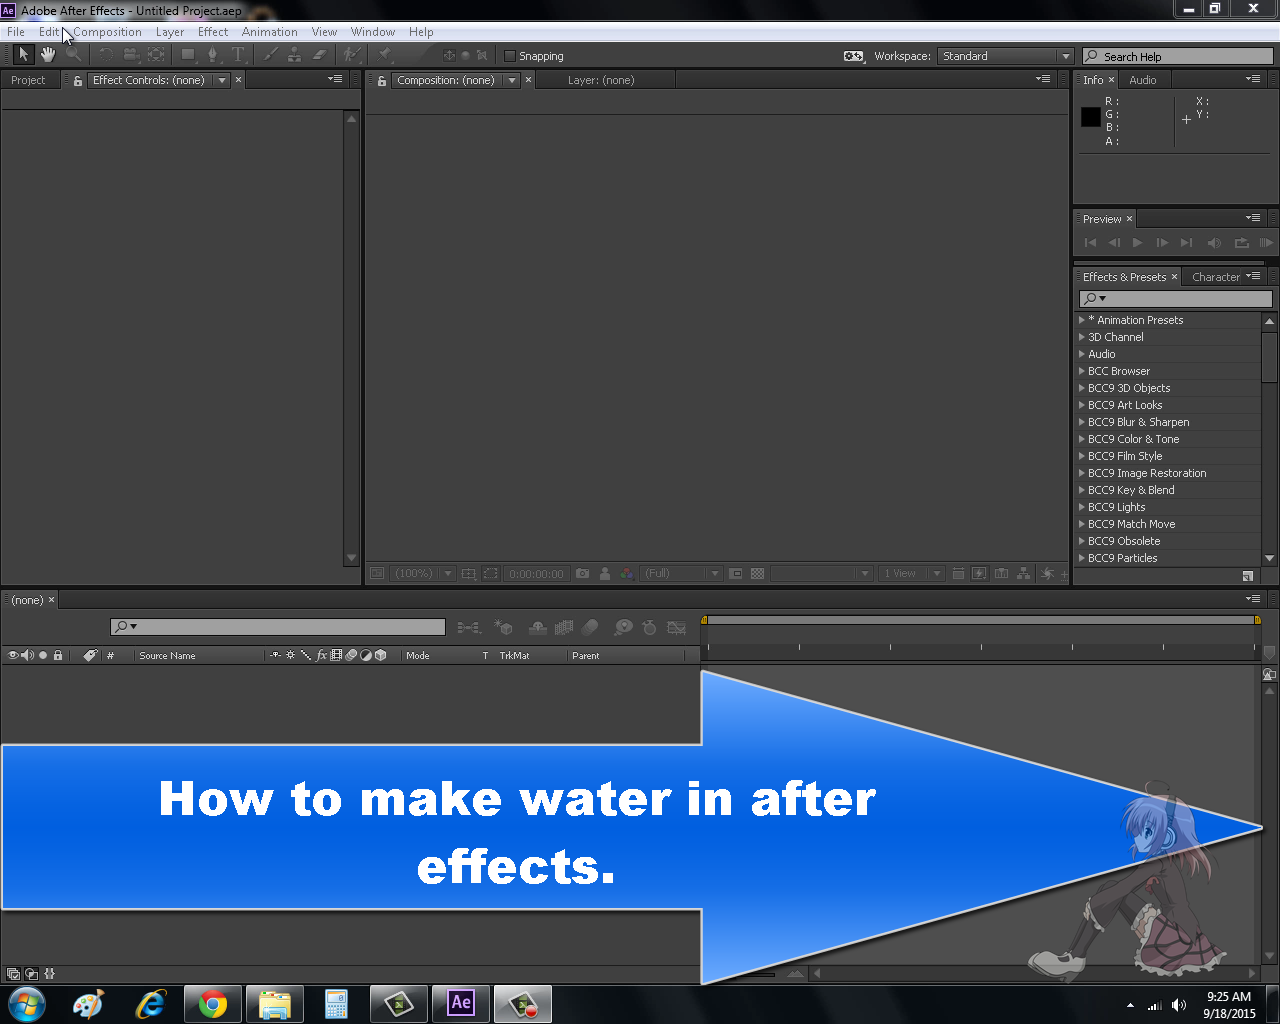Activate the Zoom tool
Image resolution: width=1280 pixels, height=1024 pixels.
[x=72, y=55]
